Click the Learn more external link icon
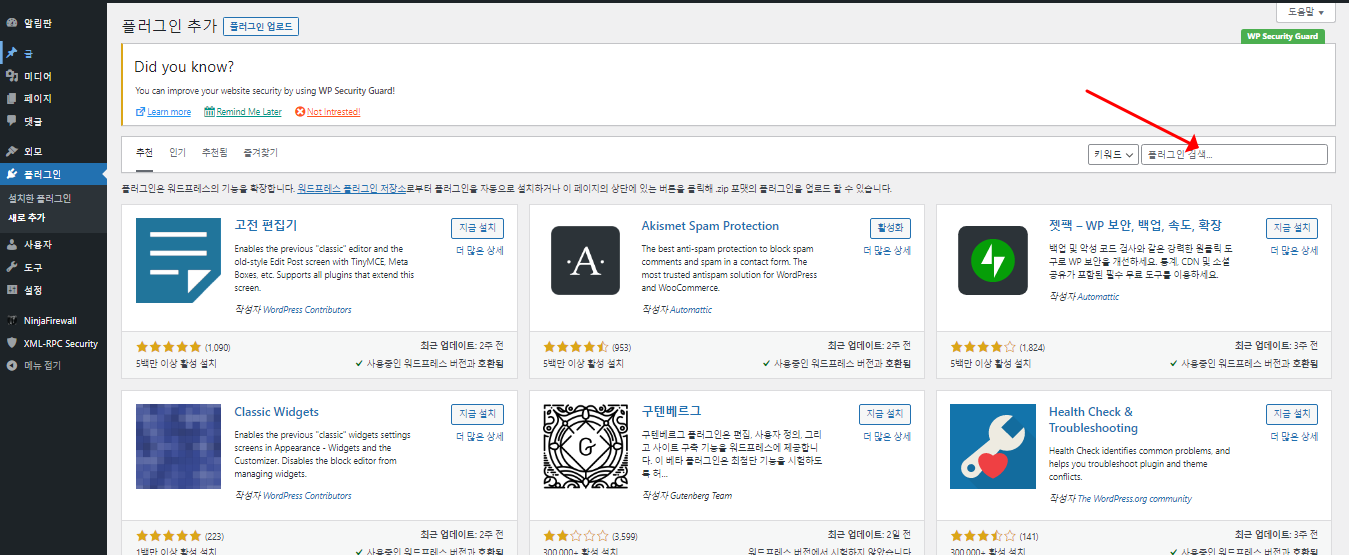 point(140,112)
